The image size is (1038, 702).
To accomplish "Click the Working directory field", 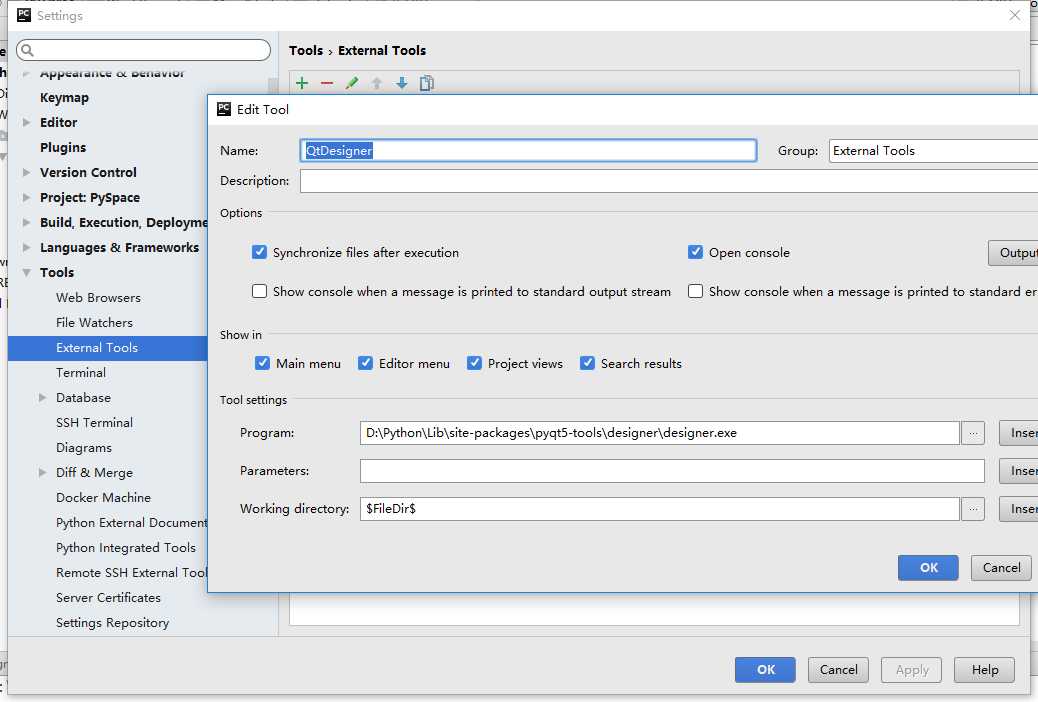I will pyautogui.click(x=660, y=509).
